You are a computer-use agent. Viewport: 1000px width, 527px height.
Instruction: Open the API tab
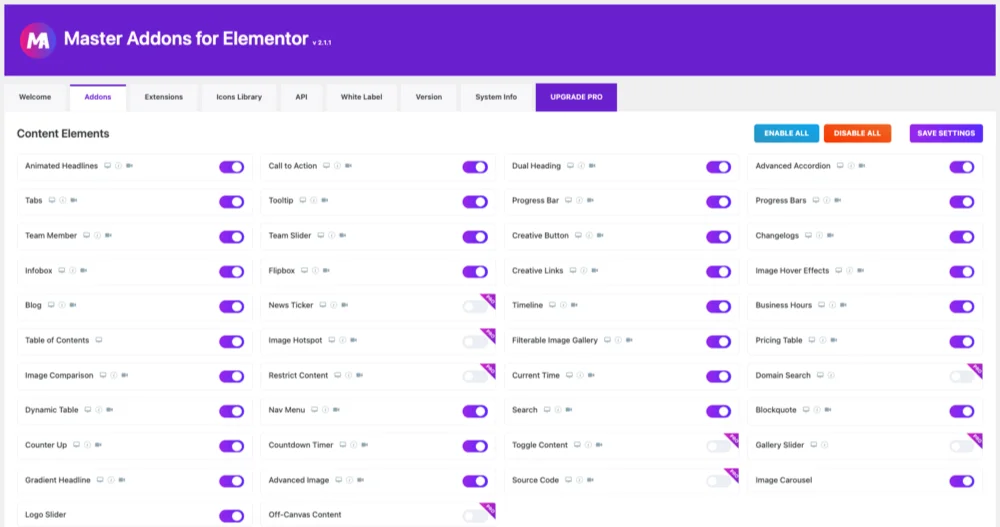(301, 97)
